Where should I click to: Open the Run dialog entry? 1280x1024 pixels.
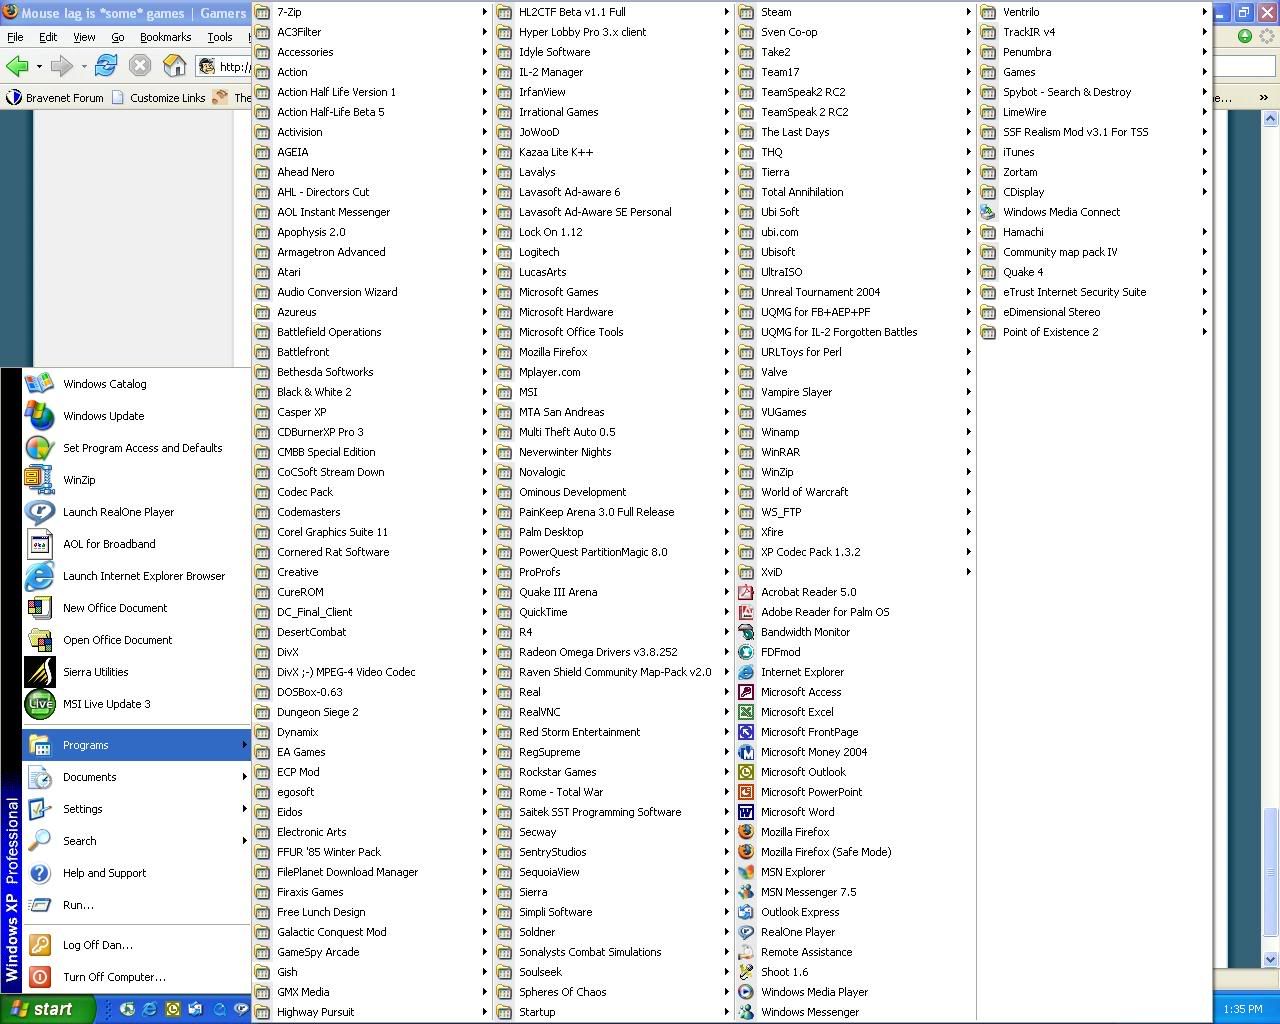pyautogui.click(x=136, y=905)
